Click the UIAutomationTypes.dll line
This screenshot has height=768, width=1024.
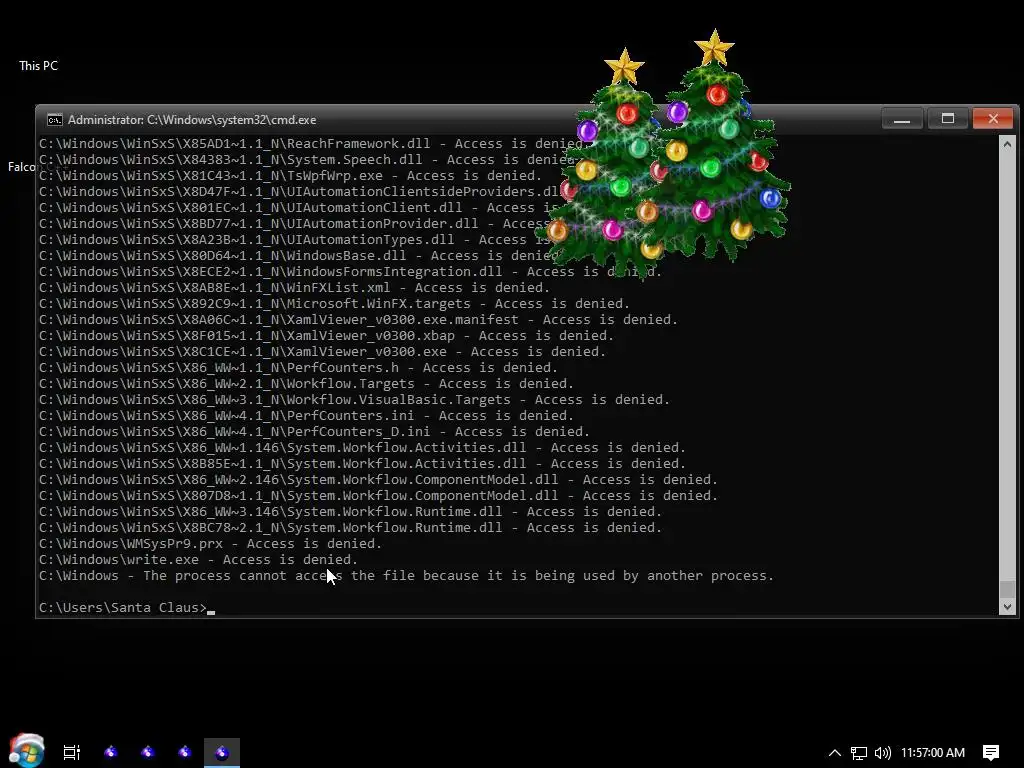[294, 240]
